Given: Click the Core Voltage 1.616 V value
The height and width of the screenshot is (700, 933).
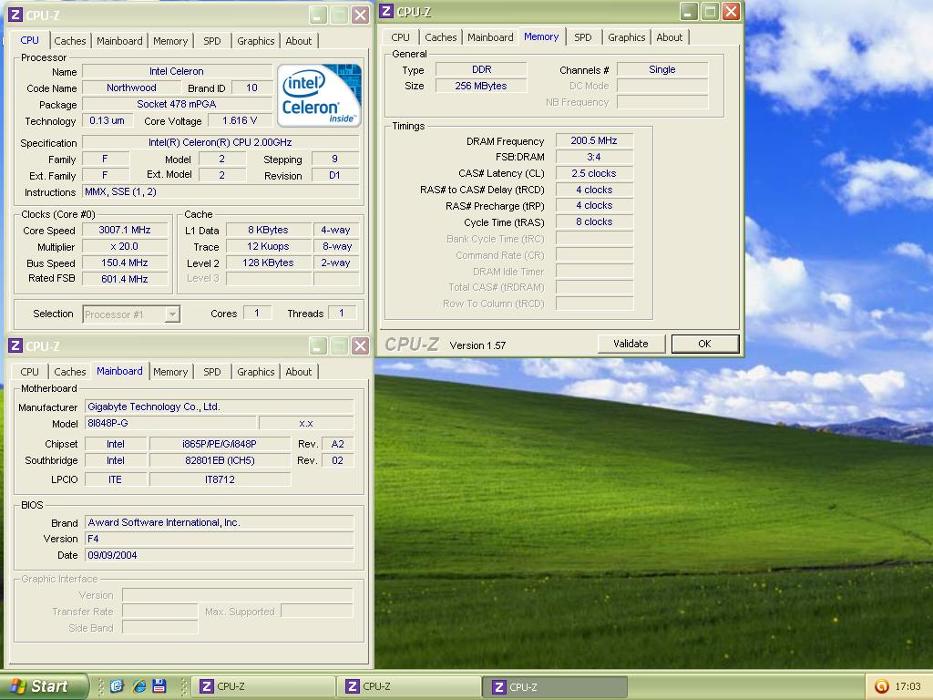Looking at the screenshot, I should pos(239,120).
